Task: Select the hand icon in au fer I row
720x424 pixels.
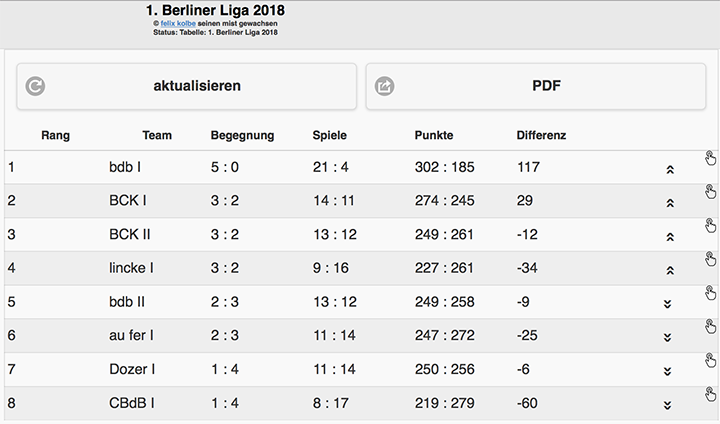Action: [x=710, y=326]
